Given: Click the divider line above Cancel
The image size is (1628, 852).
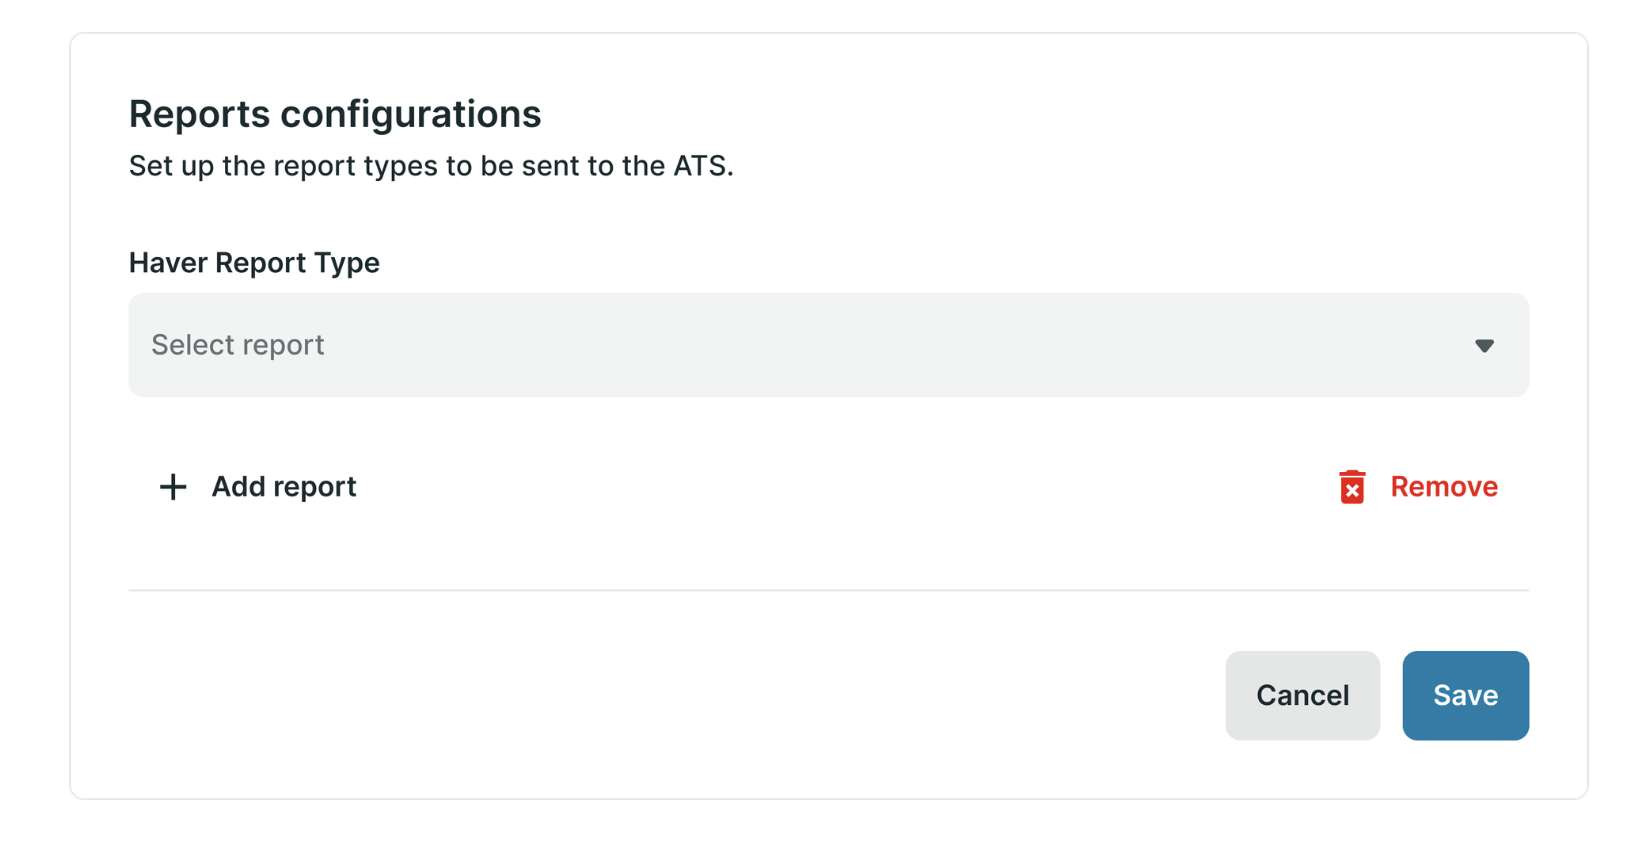Looking at the screenshot, I should pyautogui.click(x=828, y=590).
